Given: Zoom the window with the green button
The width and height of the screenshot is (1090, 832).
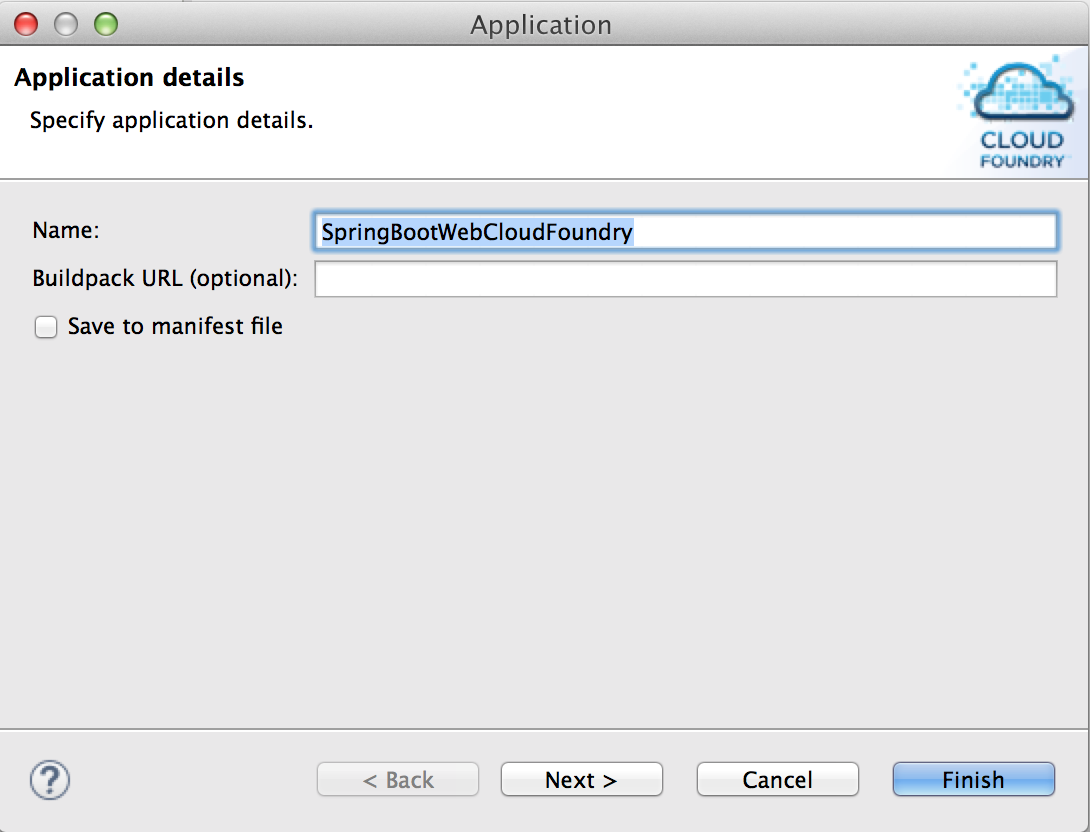Looking at the screenshot, I should click(x=105, y=24).
